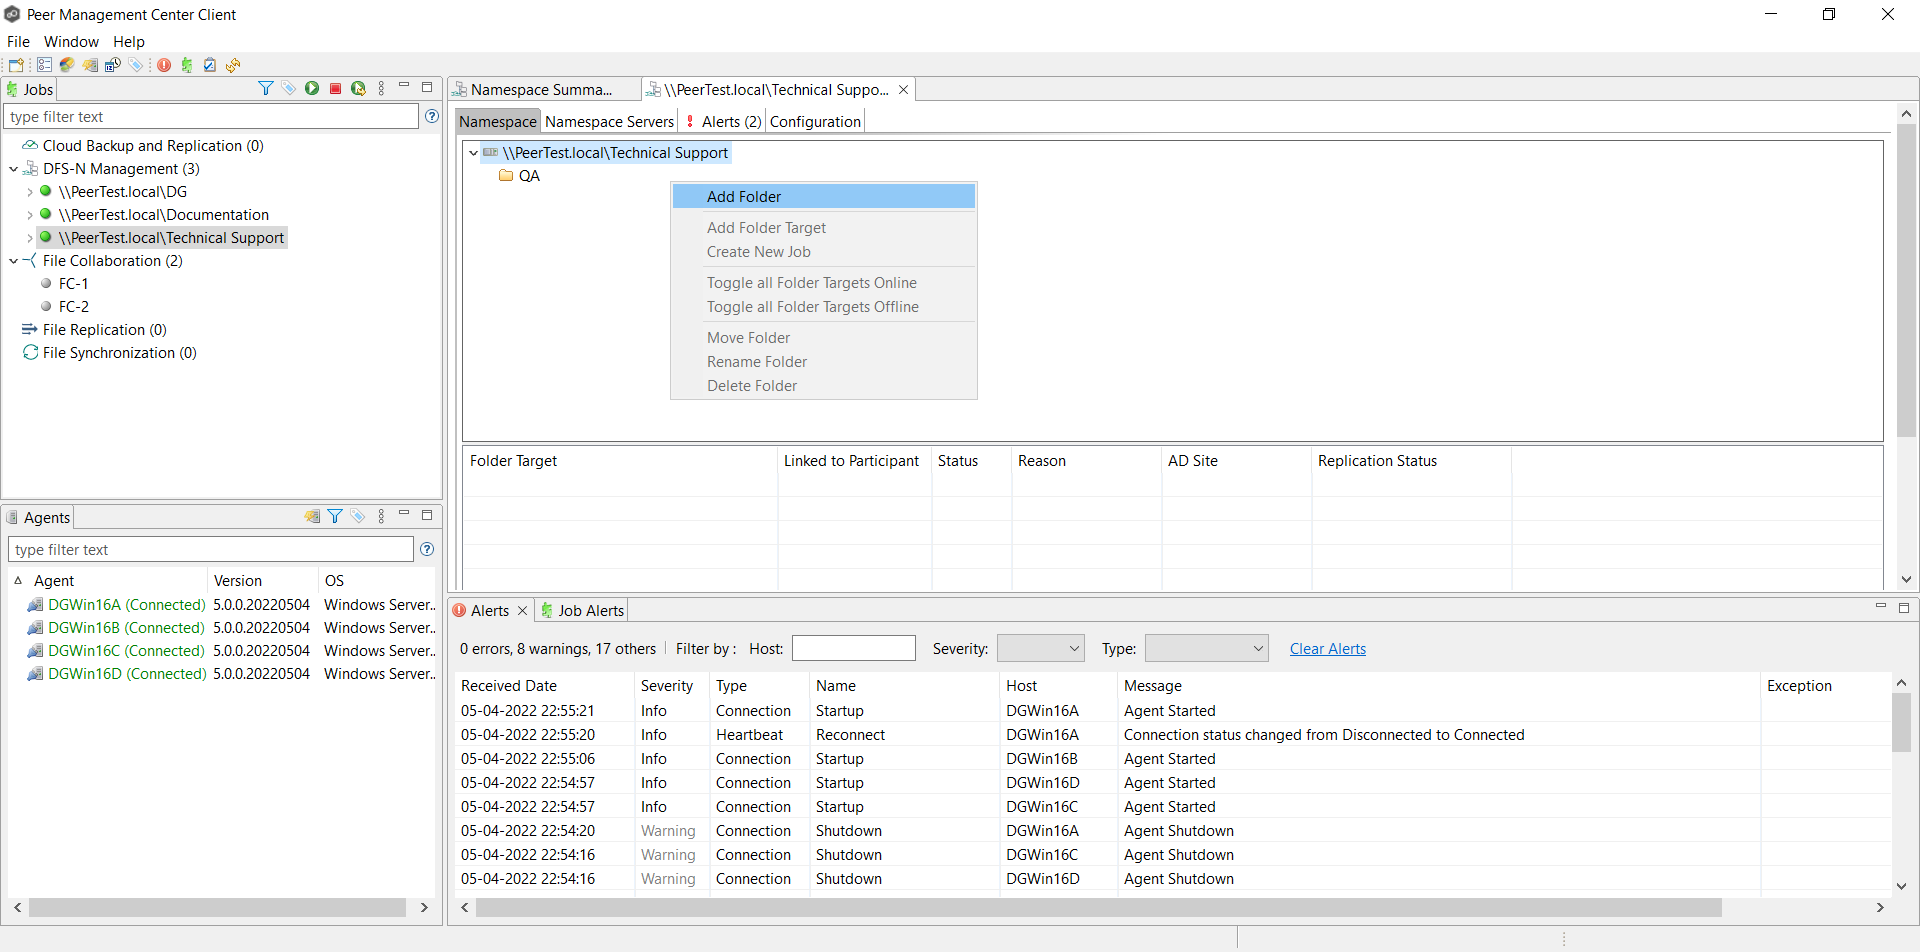Minimize the Alerts bottom panel

pos(1880,607)
